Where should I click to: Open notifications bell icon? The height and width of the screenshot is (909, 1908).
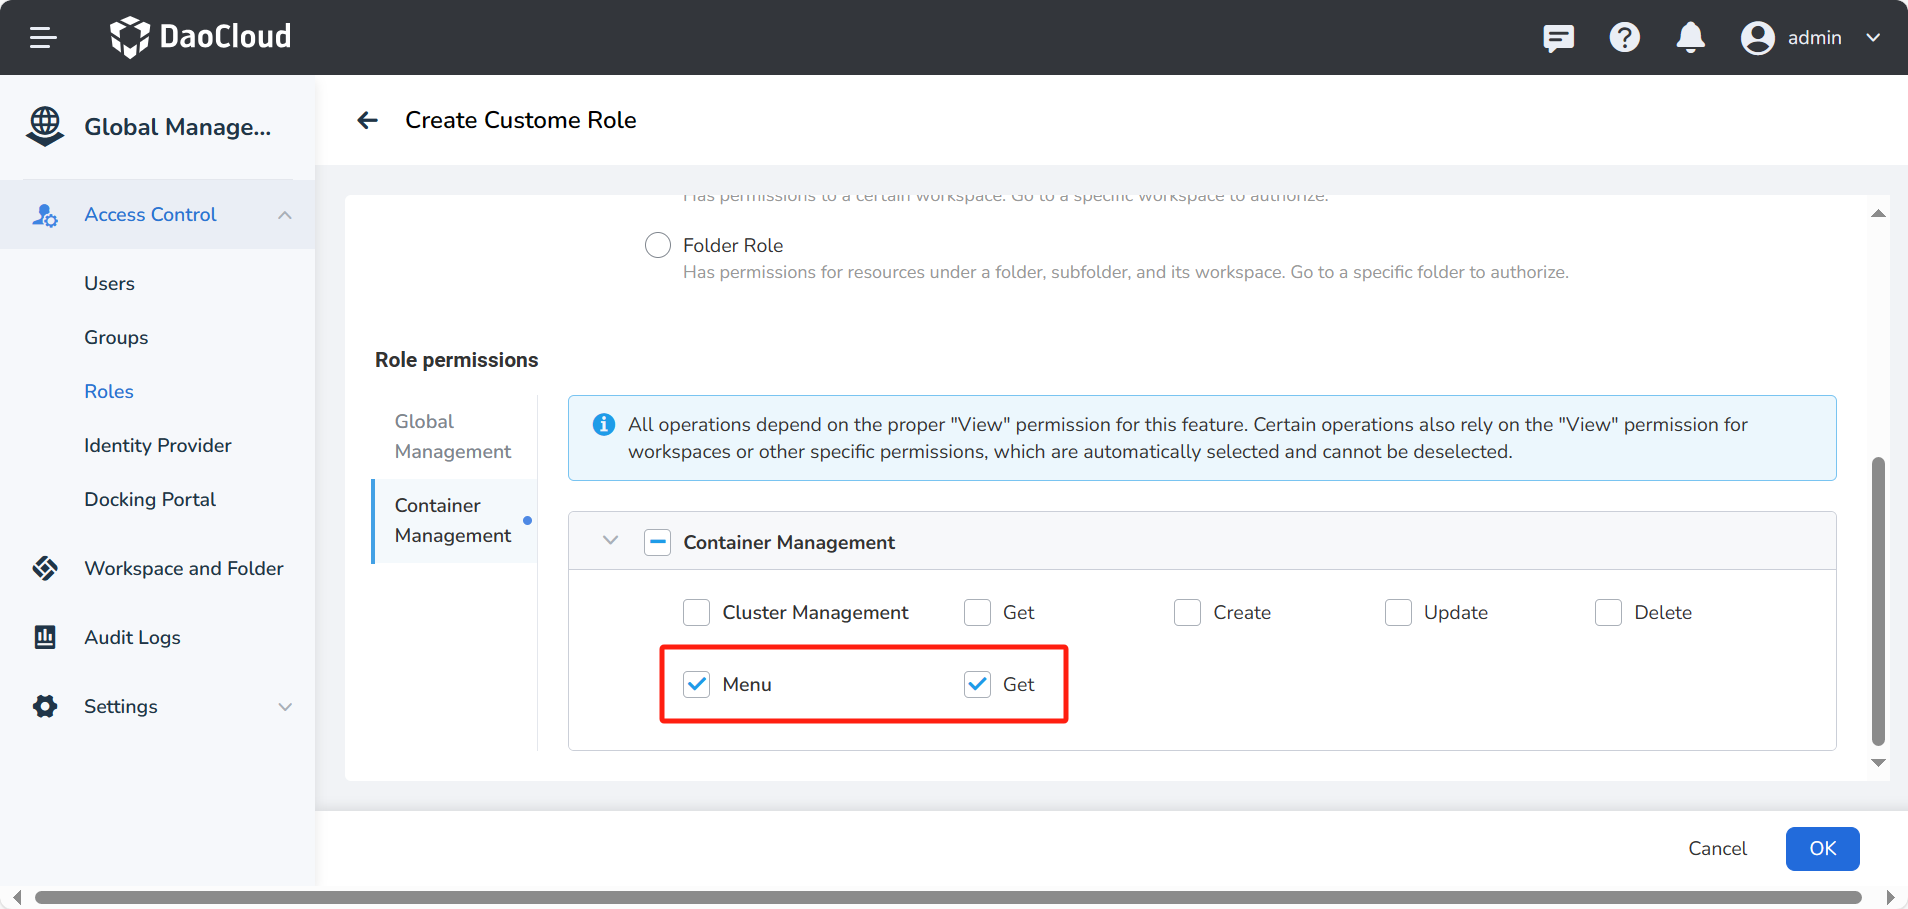click(1690, 37)
